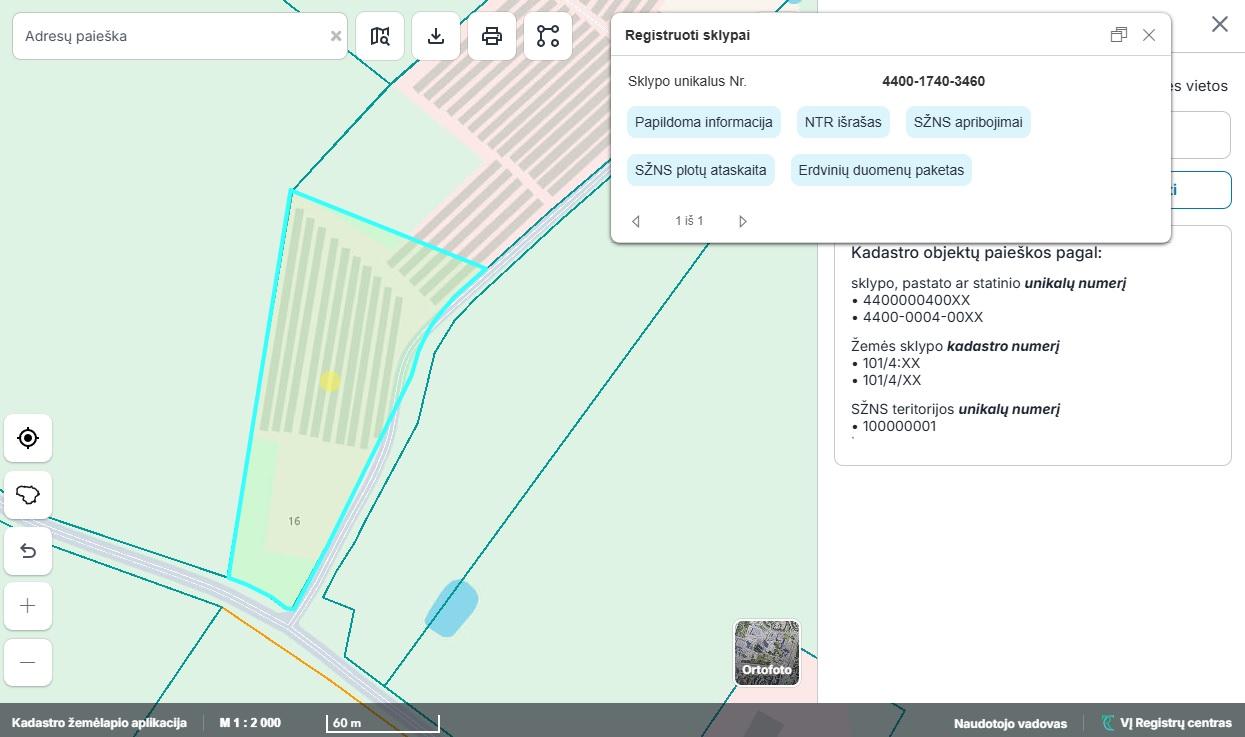This screenshot has width=1245, height=737.
Task: Switch basemap to Ortofoto
Action: (767, 653)
